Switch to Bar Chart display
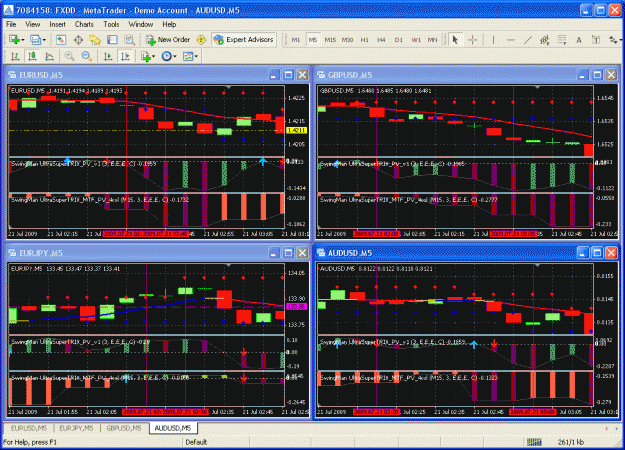This screenshot has width=625, height=450. 15,57
